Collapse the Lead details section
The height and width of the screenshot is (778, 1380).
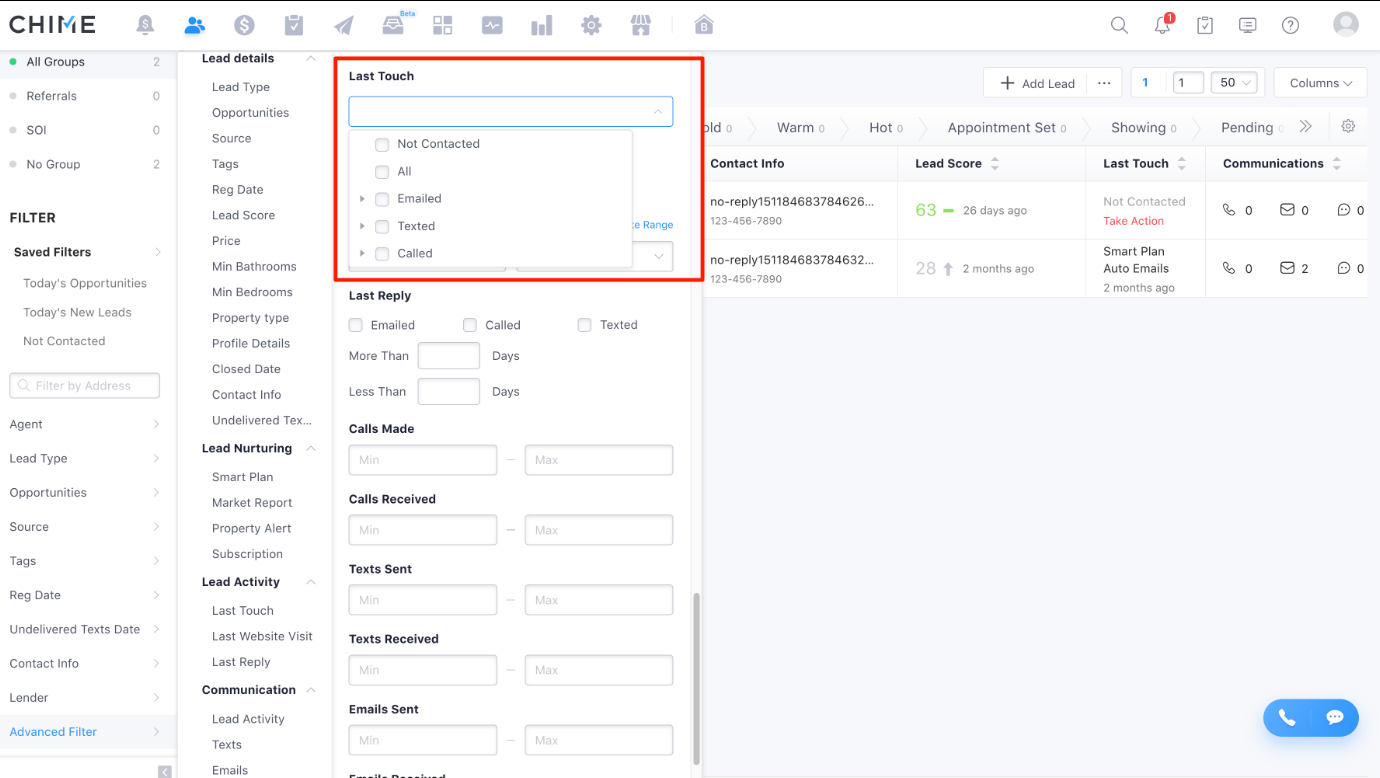point(311,59)
